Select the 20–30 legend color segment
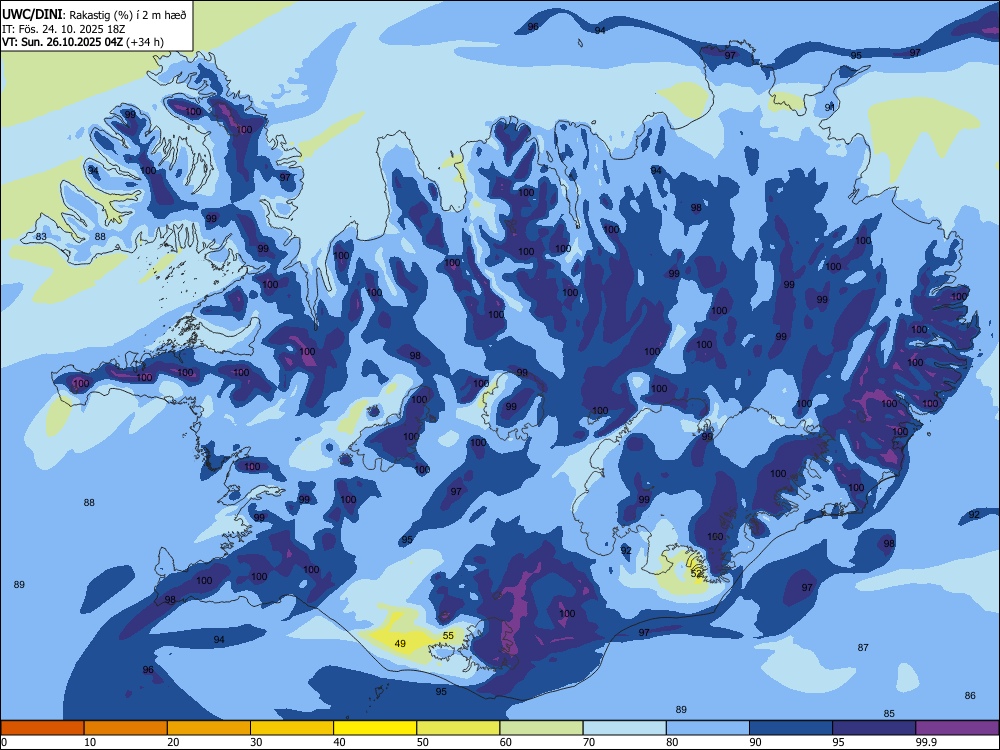 pyautogui.click(x=209, y=728)
